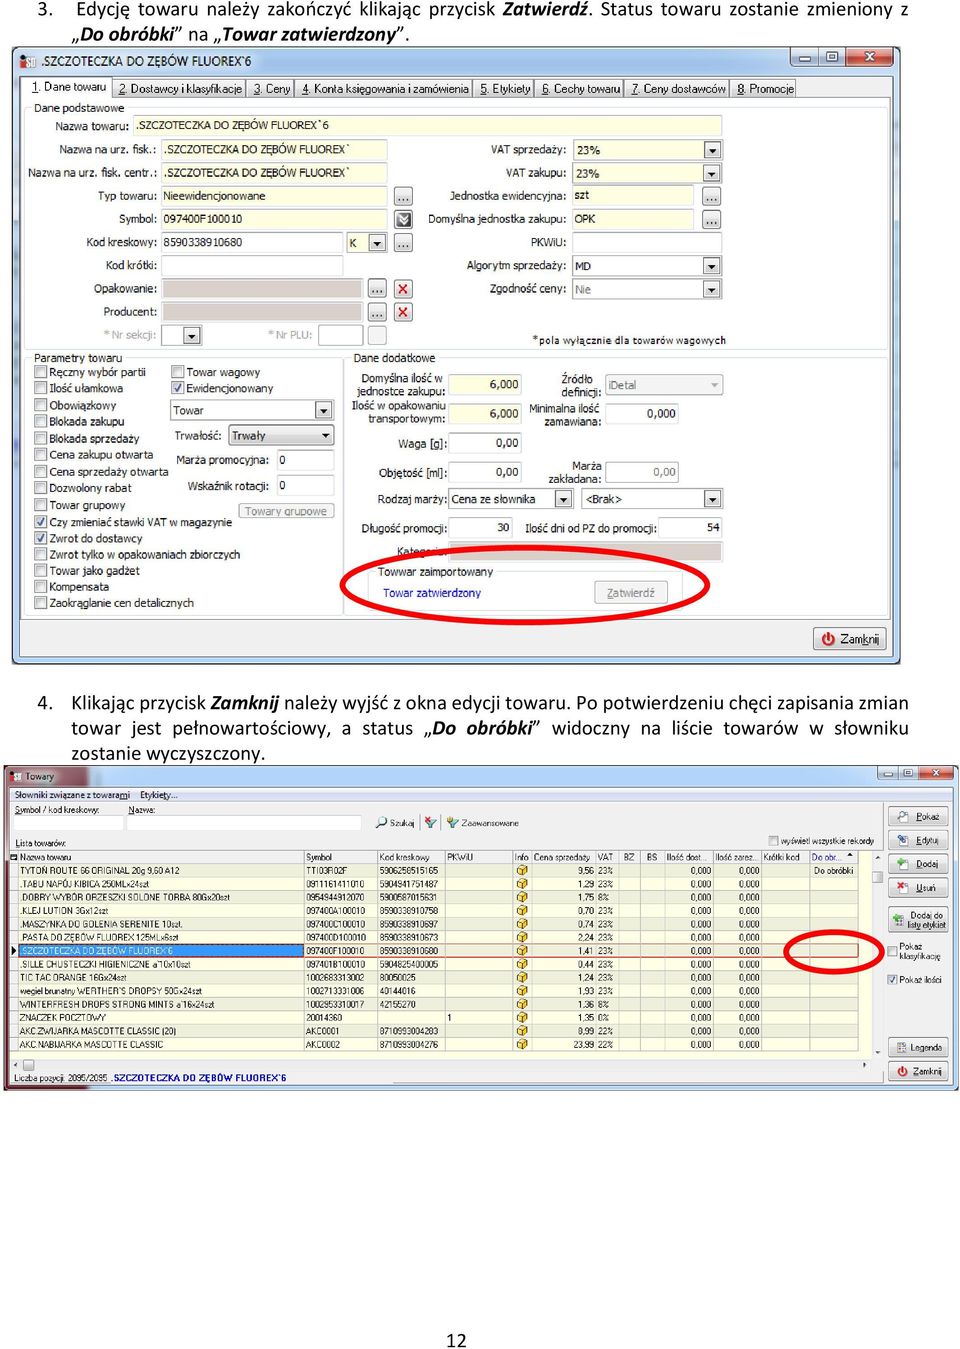Click Info cube icon in TYTOŃ ROUTE 66 row
This screenshot has width=960, height=1349.
pos(521,870)
